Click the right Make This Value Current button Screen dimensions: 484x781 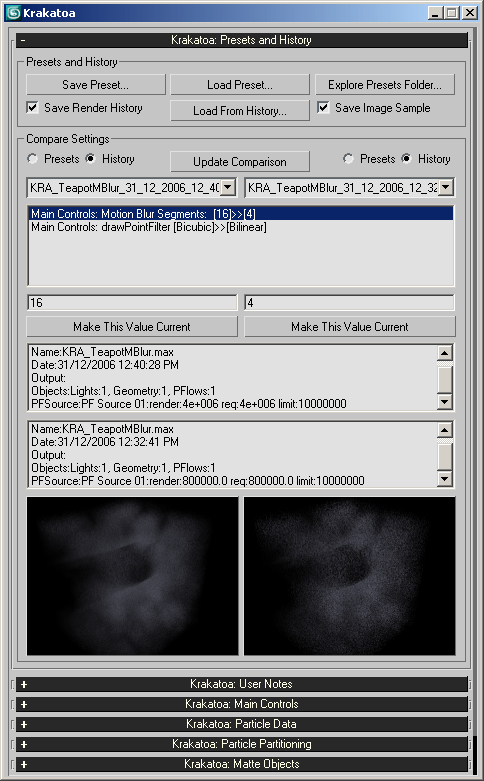pos(350,327)
